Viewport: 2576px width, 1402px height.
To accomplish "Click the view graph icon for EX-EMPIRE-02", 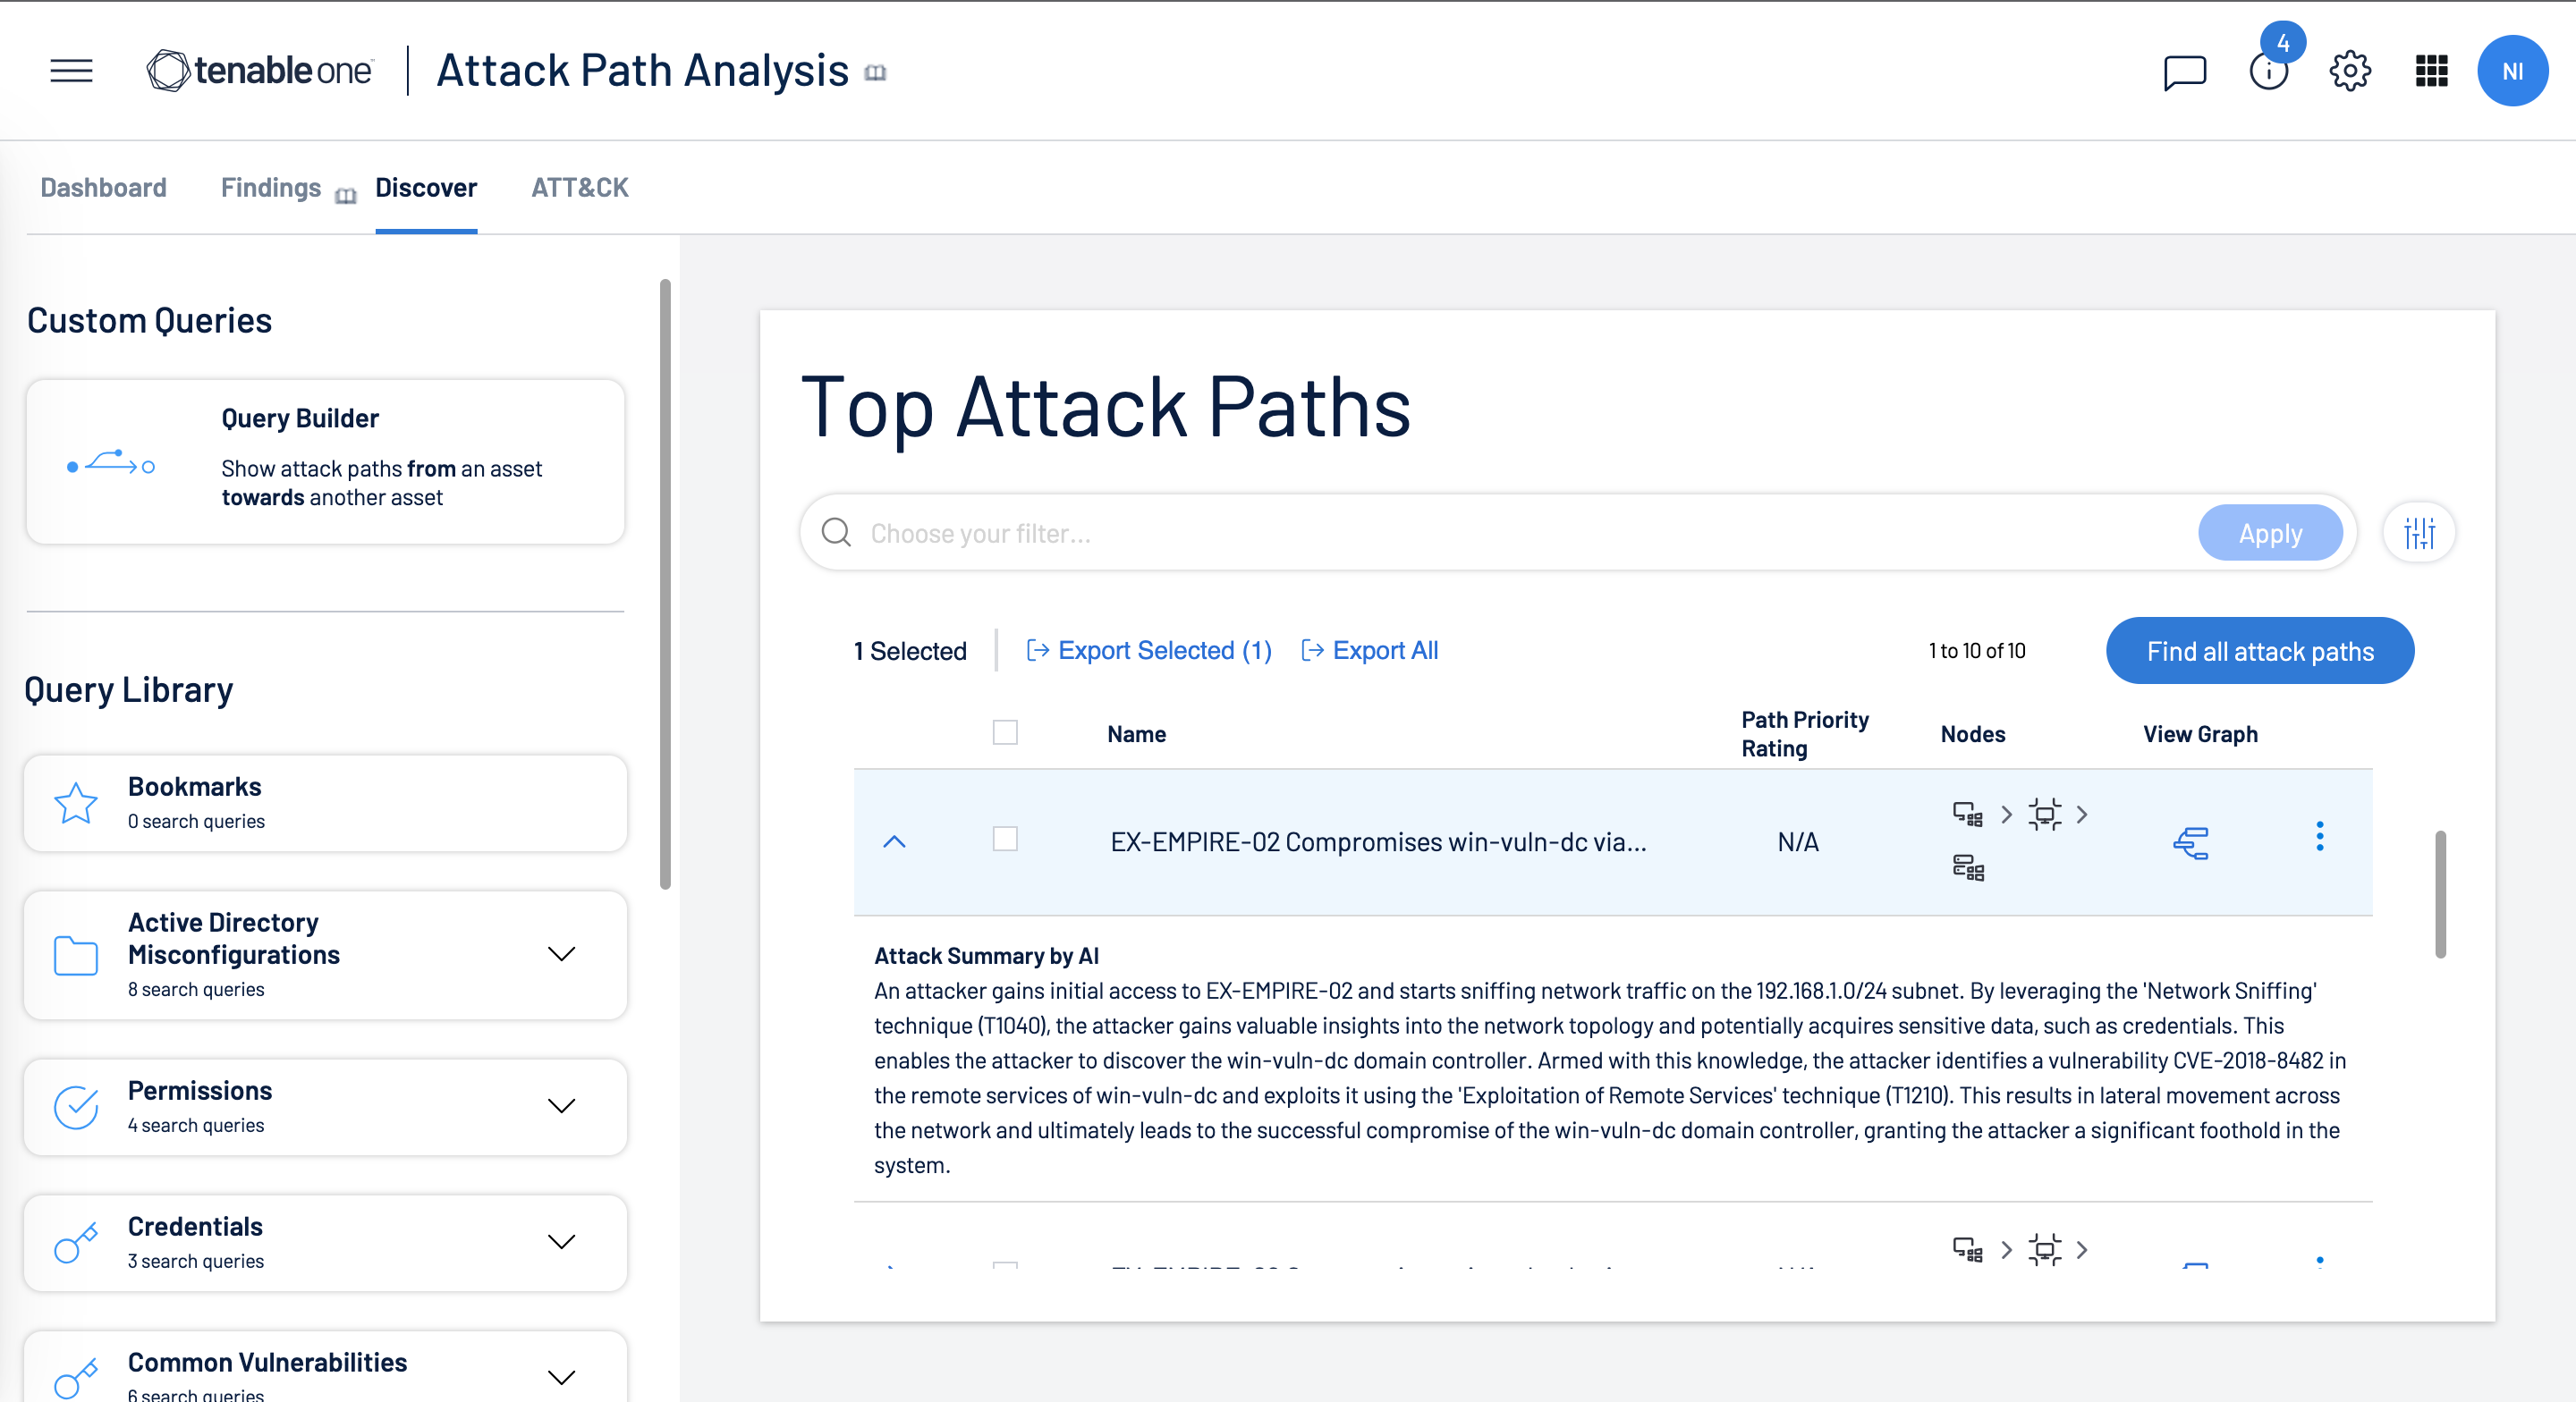I will pos(2191,840).
